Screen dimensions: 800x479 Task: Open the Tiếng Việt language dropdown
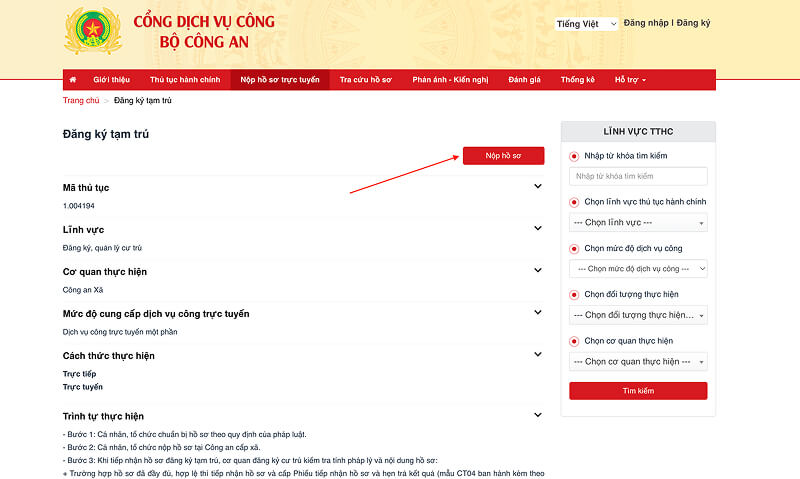(586, 23)
